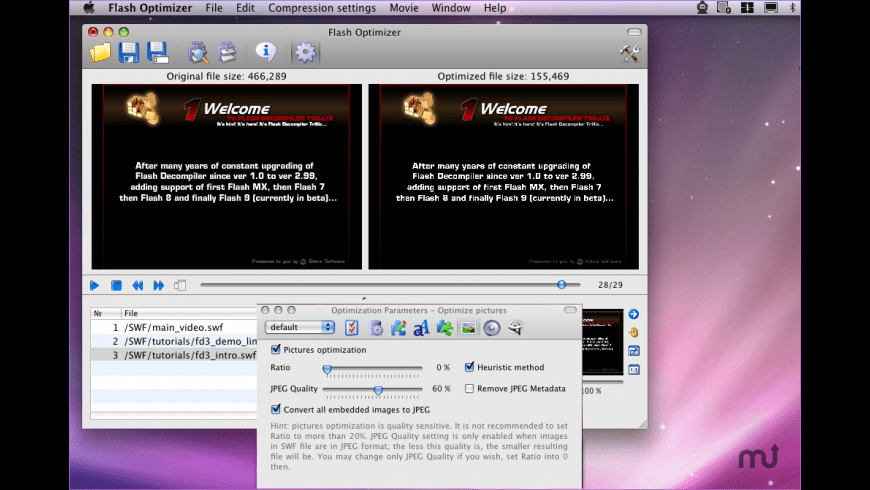Screen dimensions: 870x490
Task: Save using the first floppy disk icon
Action: pos(129,53)
